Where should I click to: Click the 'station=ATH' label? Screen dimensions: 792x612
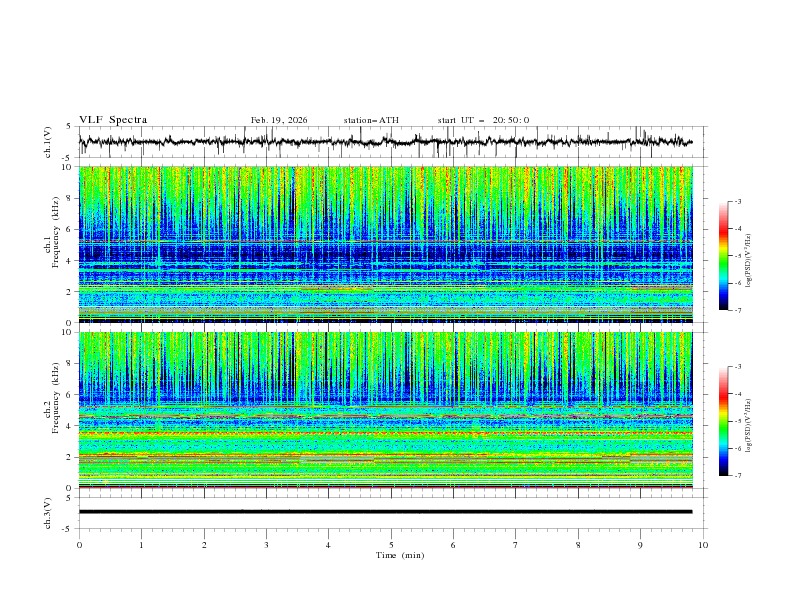[x=371, y=120]
